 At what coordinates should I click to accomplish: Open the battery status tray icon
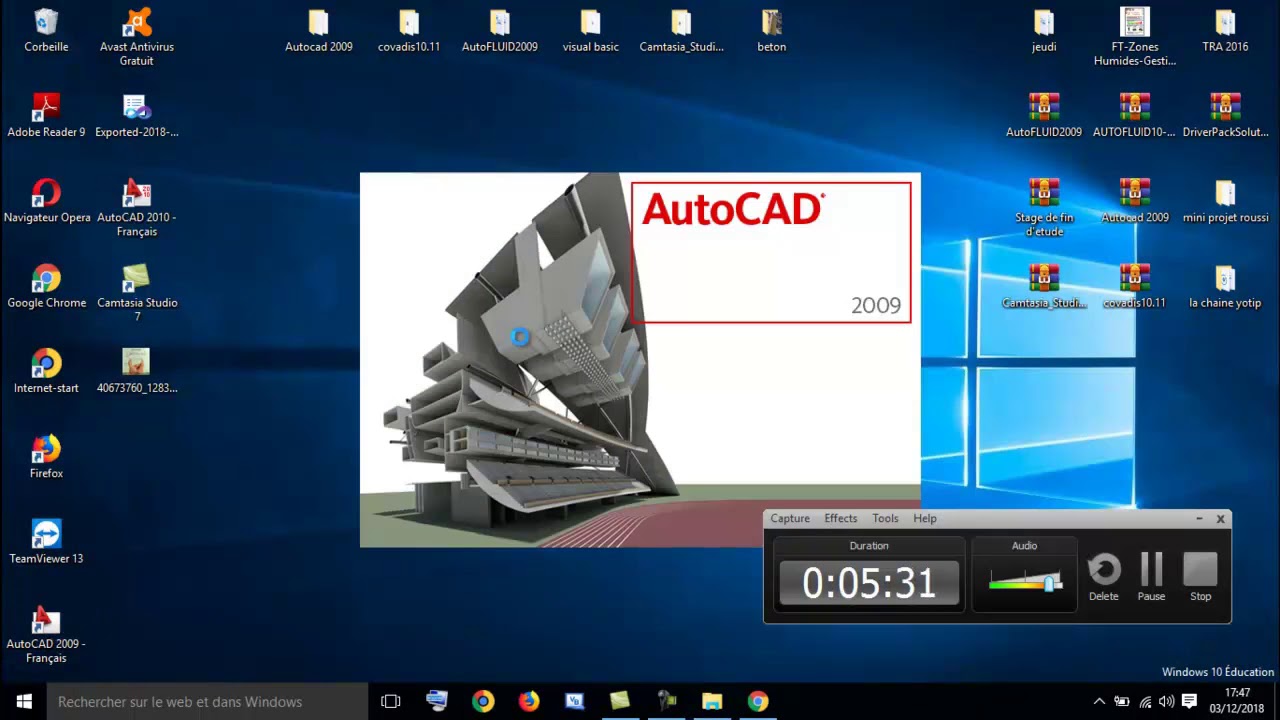1122,701
